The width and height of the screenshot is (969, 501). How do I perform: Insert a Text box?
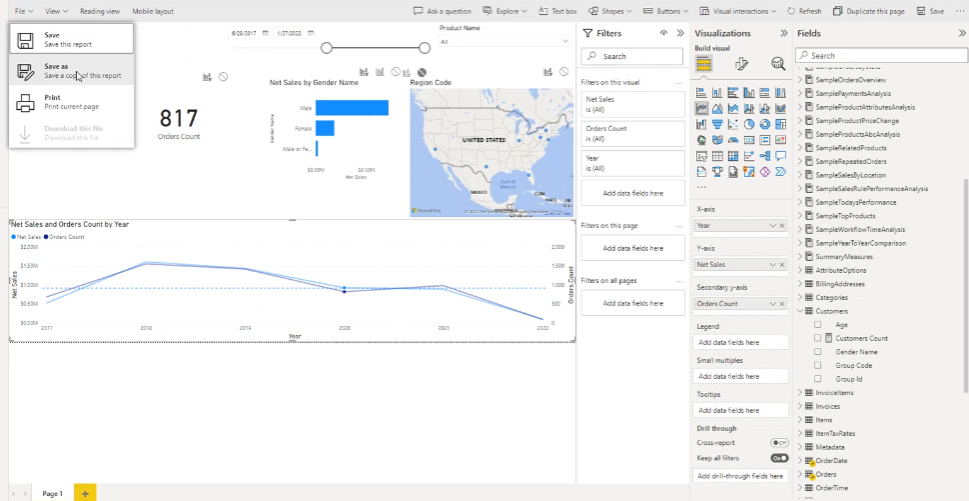pyautogui.click(x=557, y=11)
